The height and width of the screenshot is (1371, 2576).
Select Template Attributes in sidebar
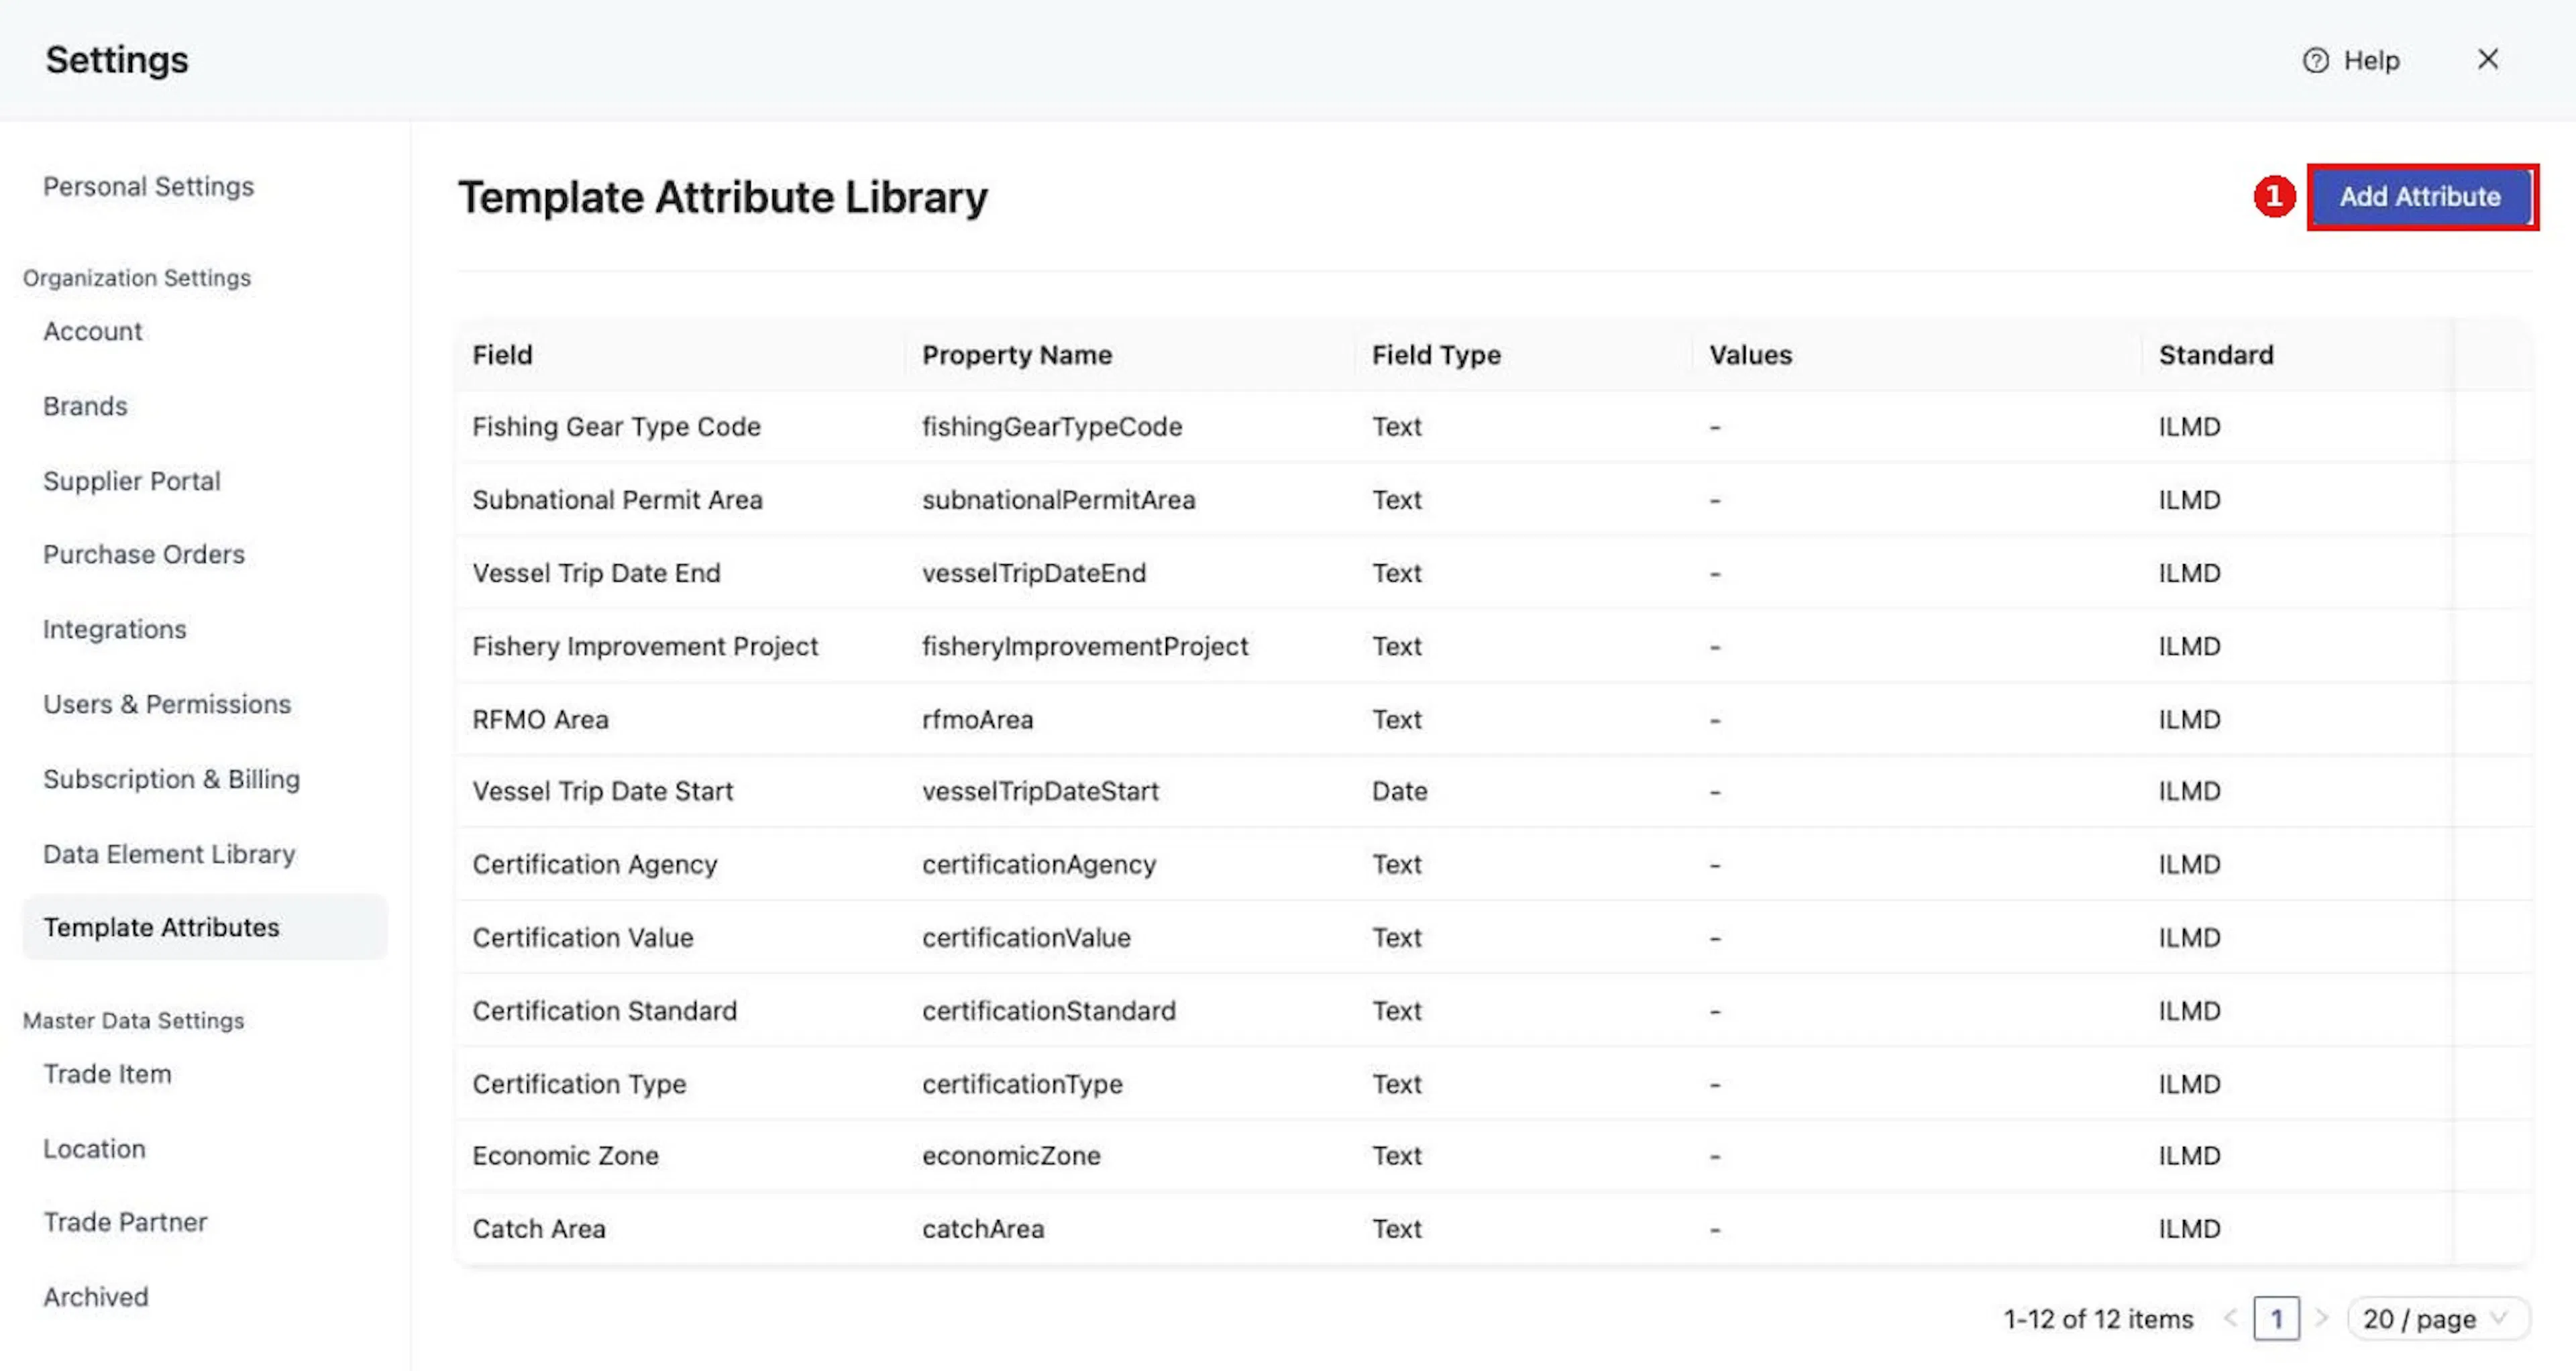coord(204,927)
